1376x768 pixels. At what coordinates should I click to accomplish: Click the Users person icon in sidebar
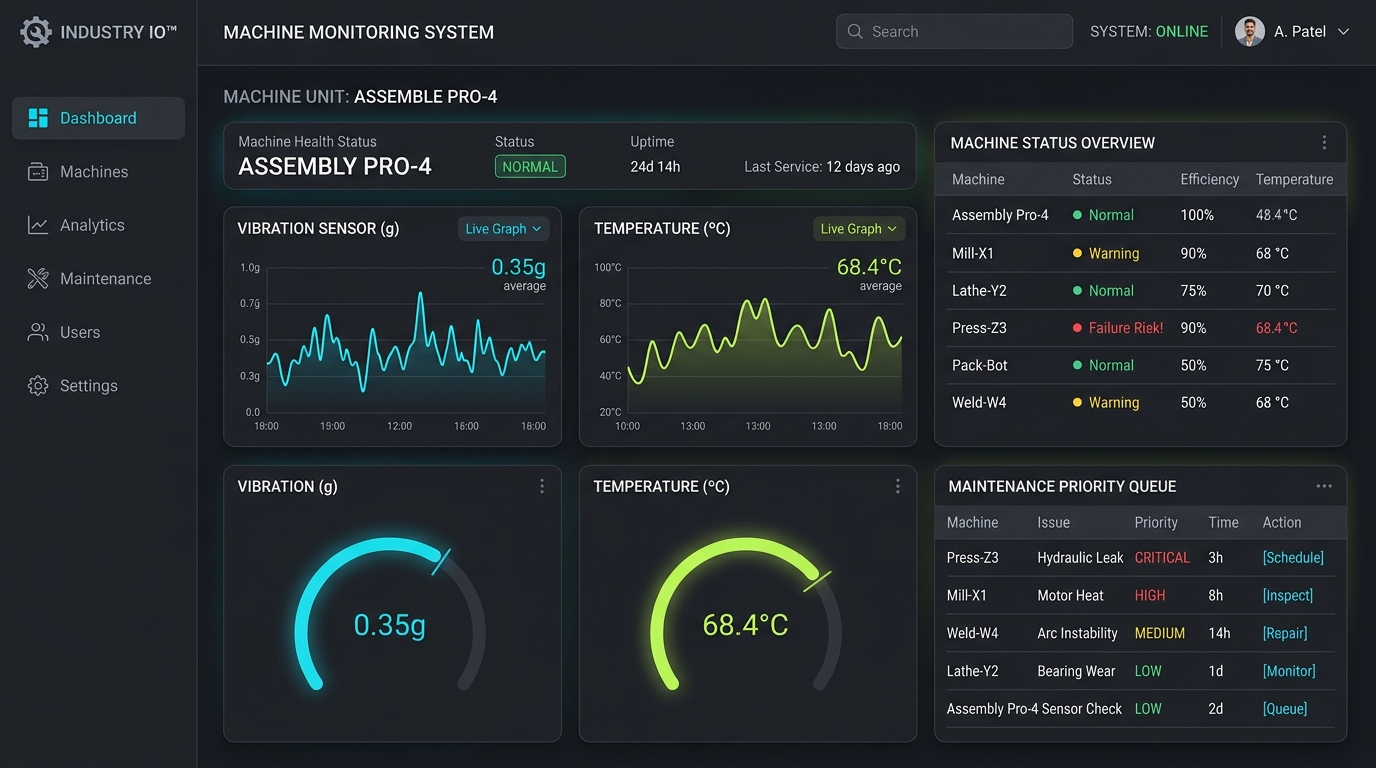(38, 332)
